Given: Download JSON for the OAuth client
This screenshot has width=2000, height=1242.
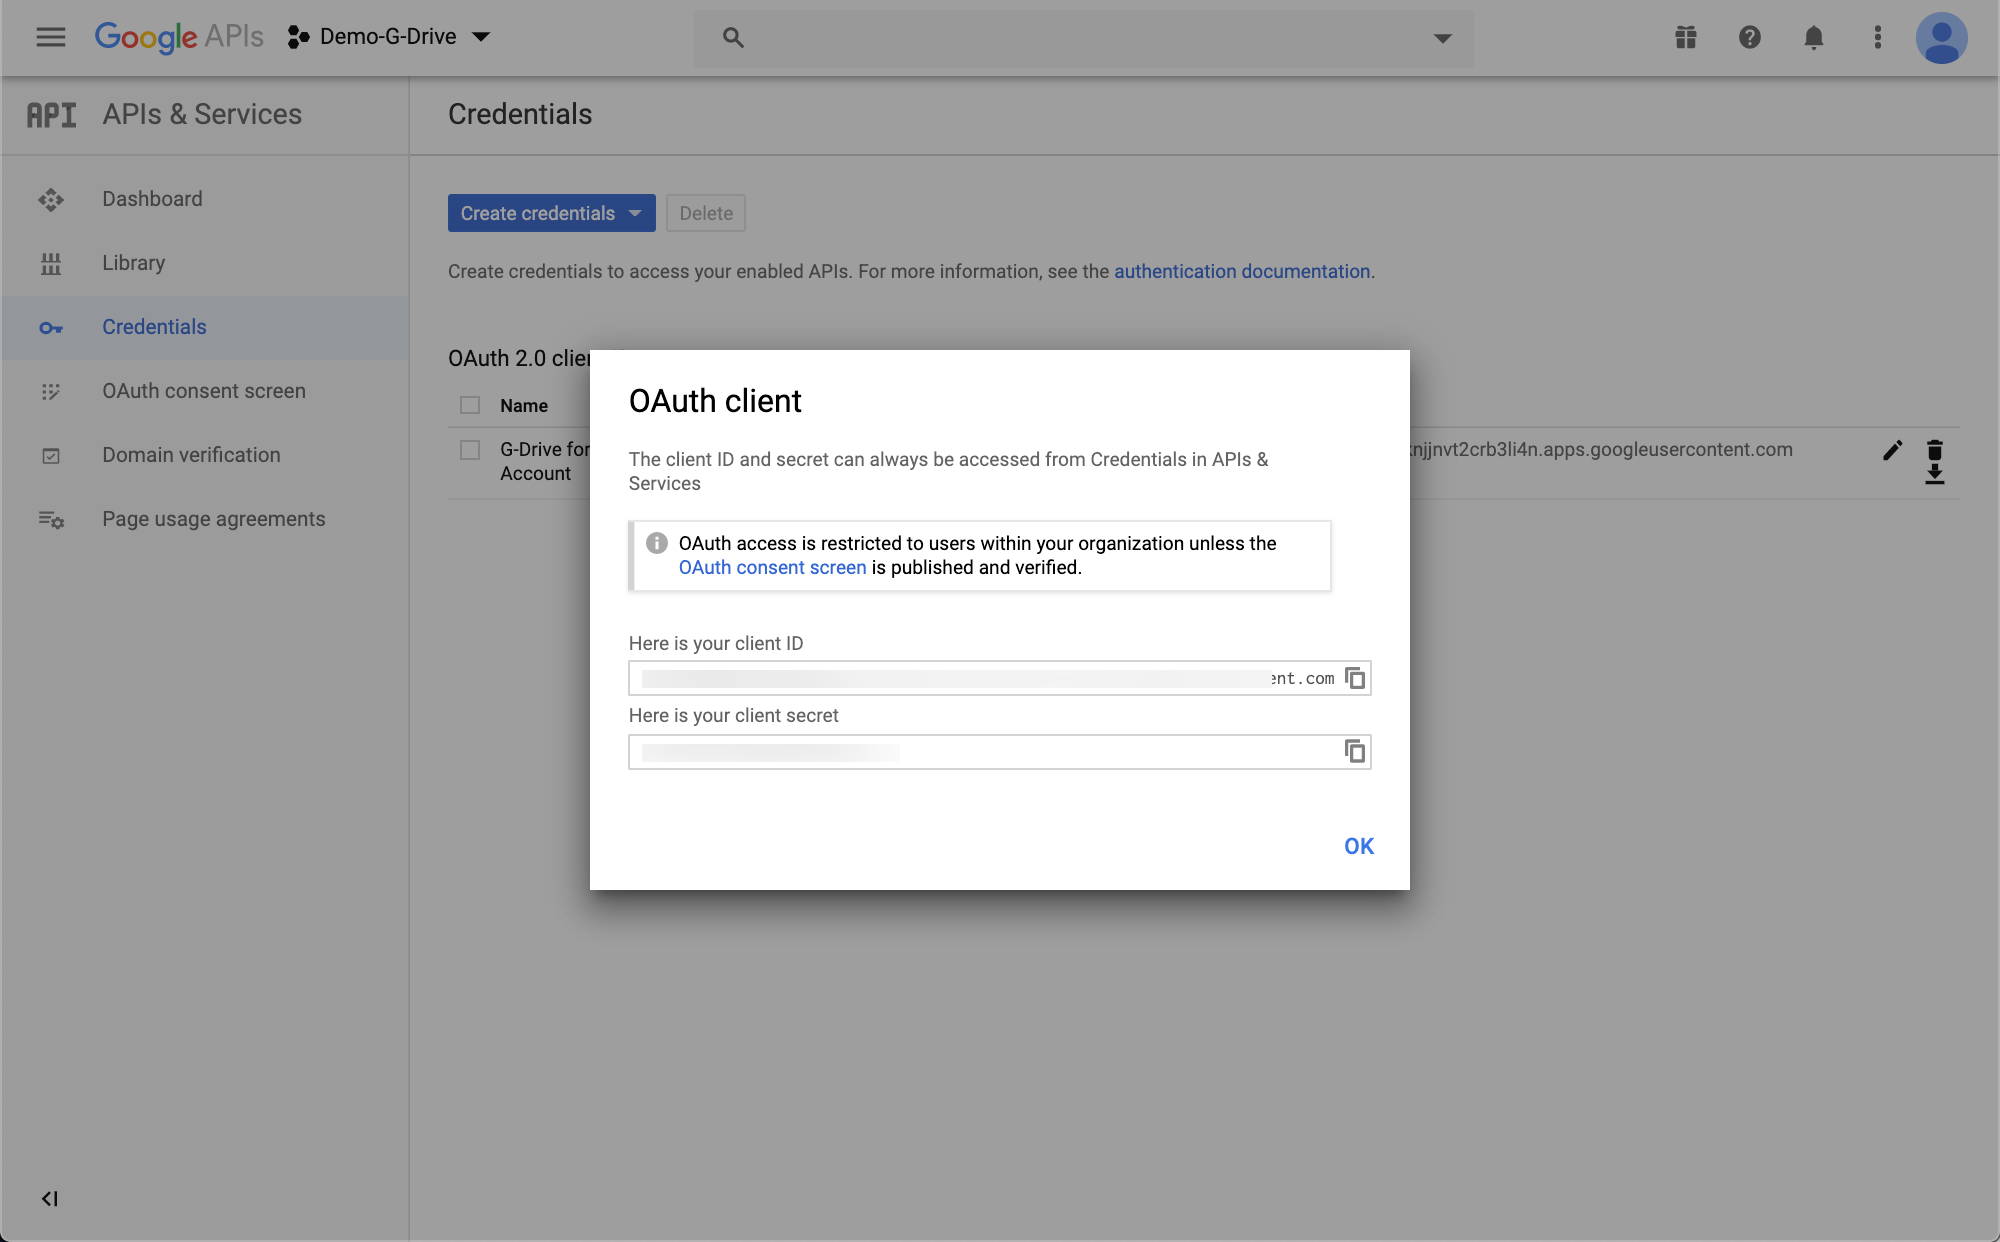Looking at the screenshot, I should [1935, 474].
